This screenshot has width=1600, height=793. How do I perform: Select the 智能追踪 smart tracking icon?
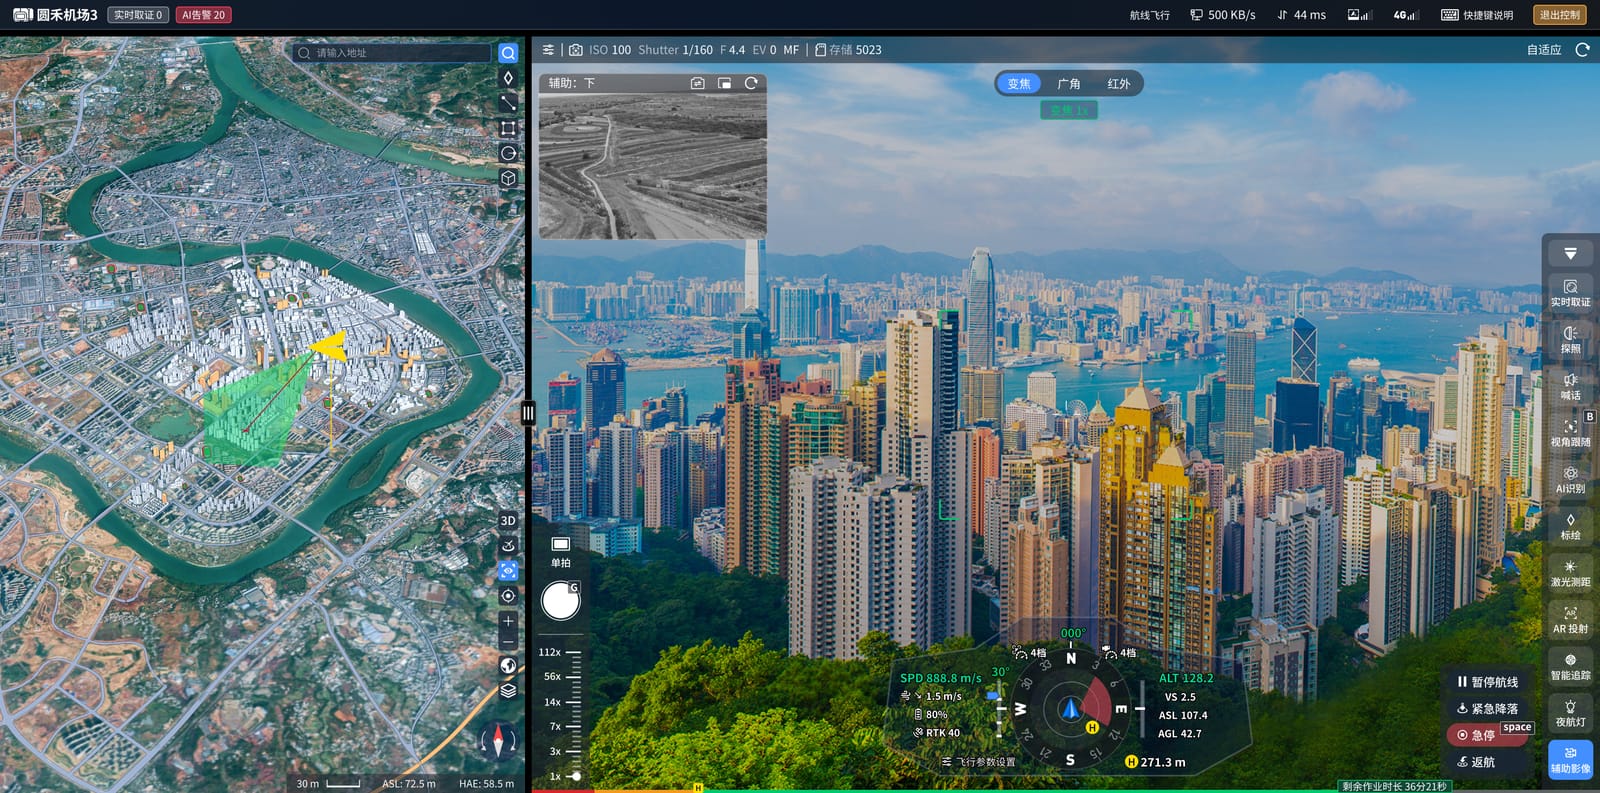pos(1570,667)
